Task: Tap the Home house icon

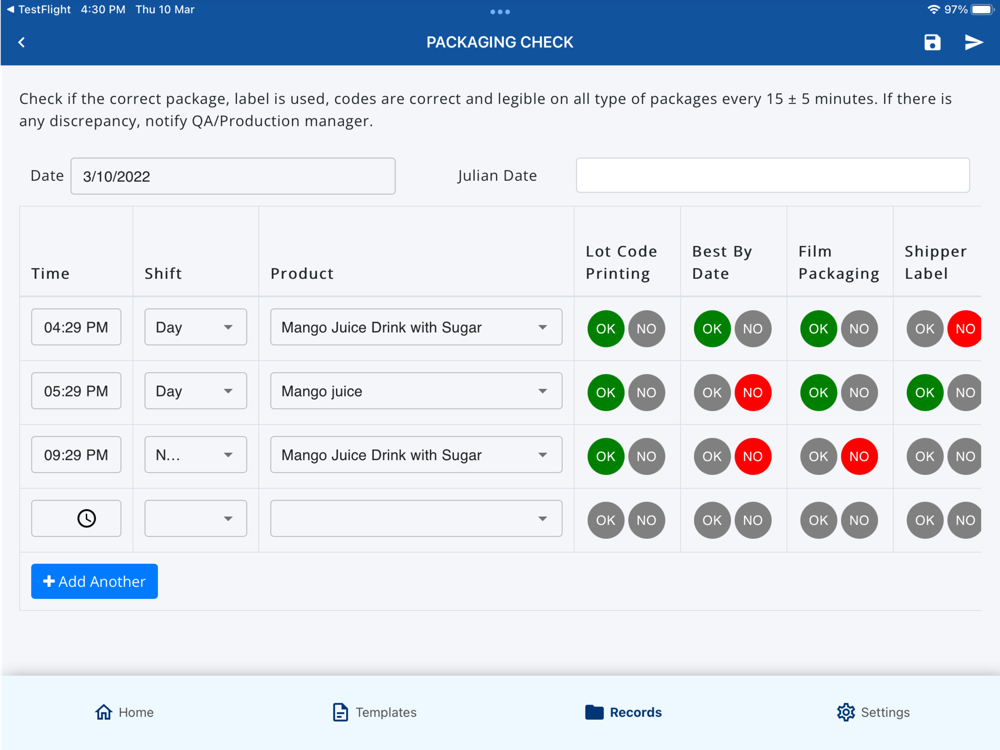Action: tap(103, 712)
